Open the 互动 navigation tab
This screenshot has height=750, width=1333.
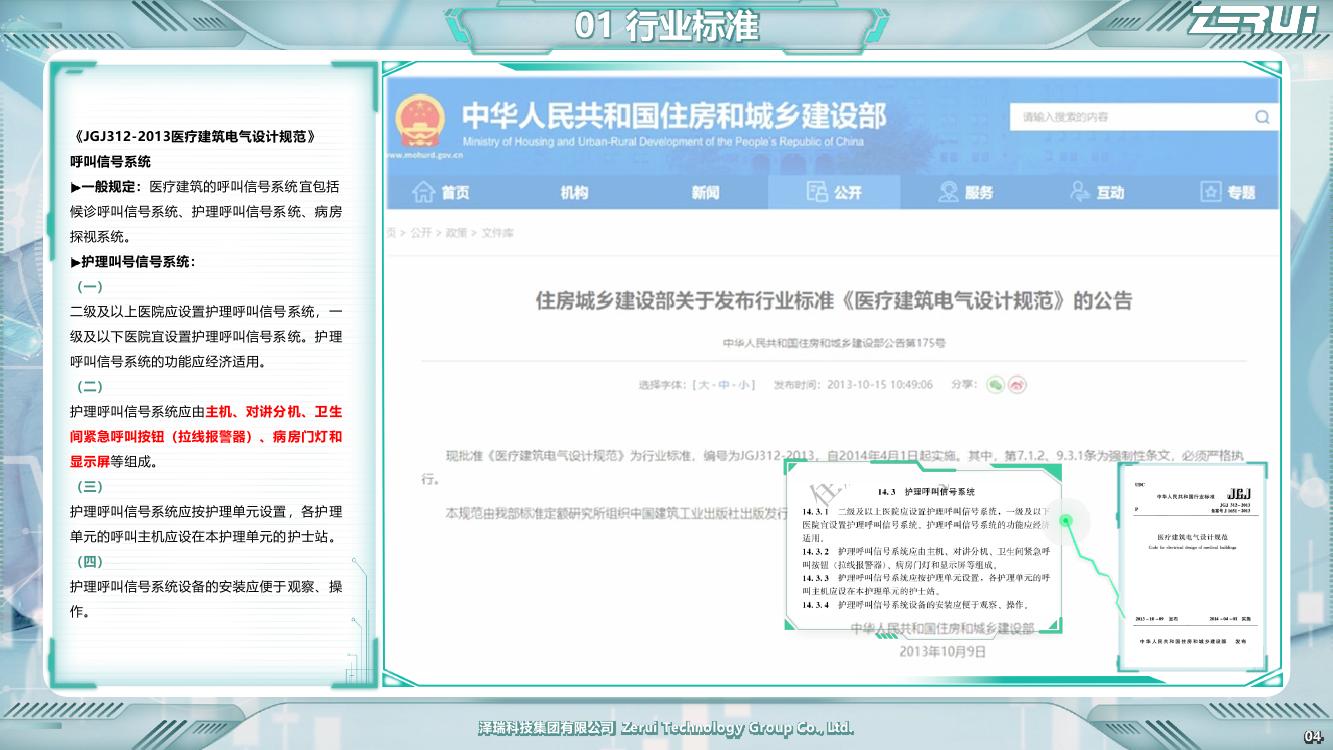1097,192
